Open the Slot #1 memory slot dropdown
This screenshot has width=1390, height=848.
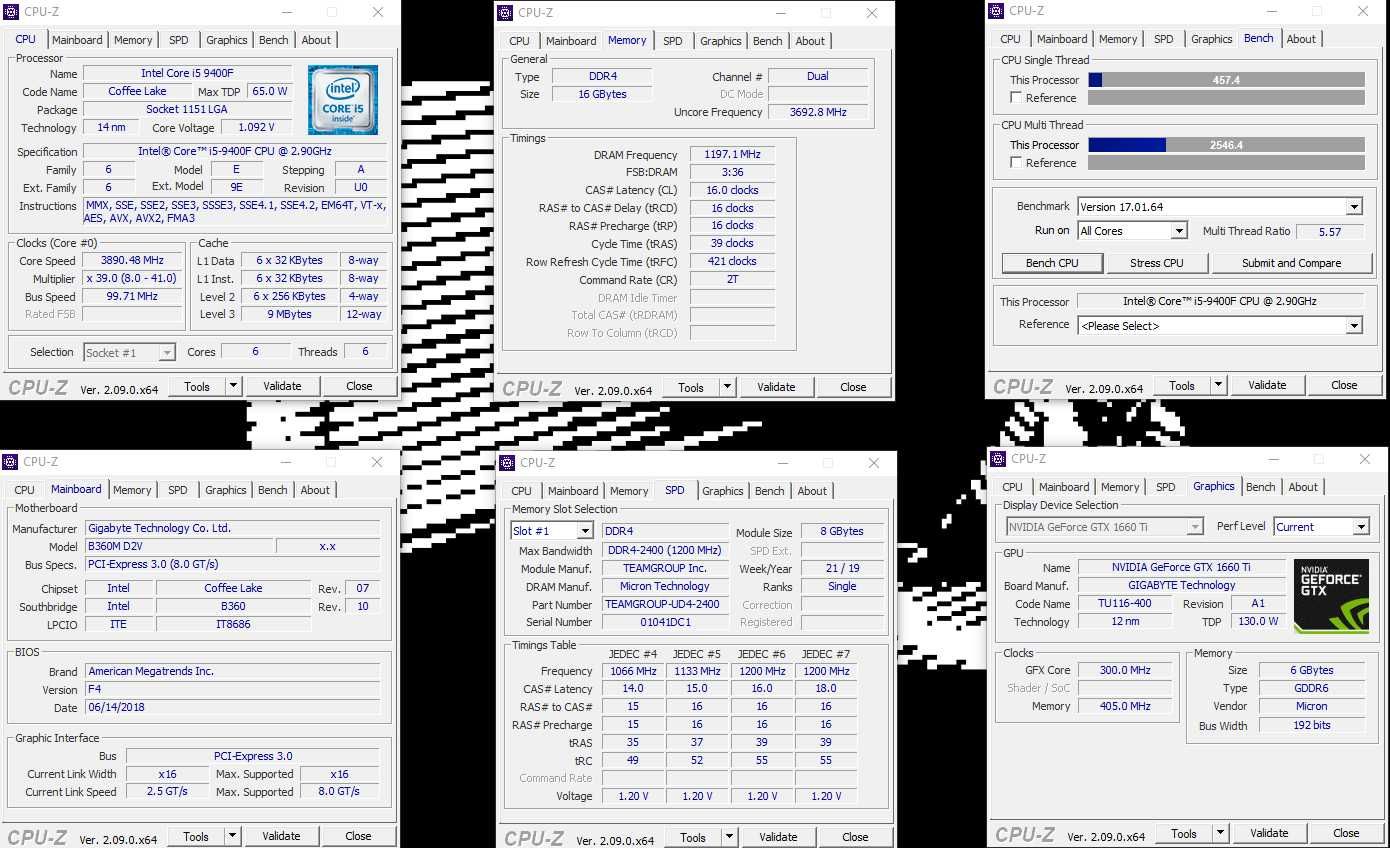[584, 532]
